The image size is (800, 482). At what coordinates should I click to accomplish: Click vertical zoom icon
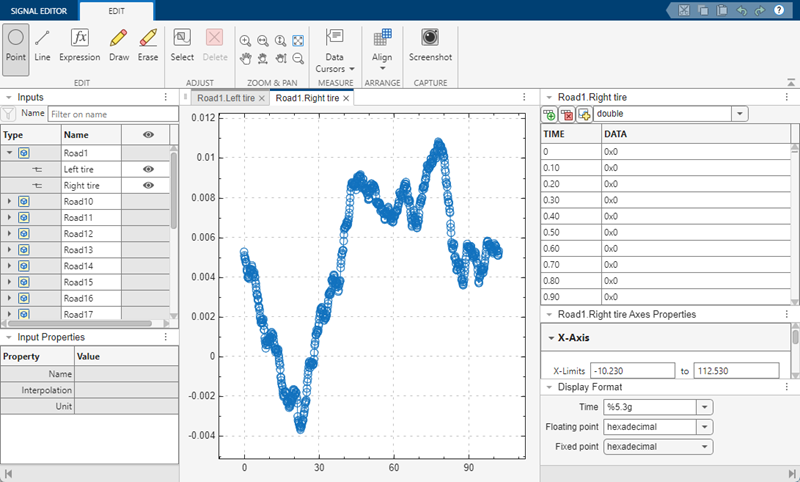281,41
